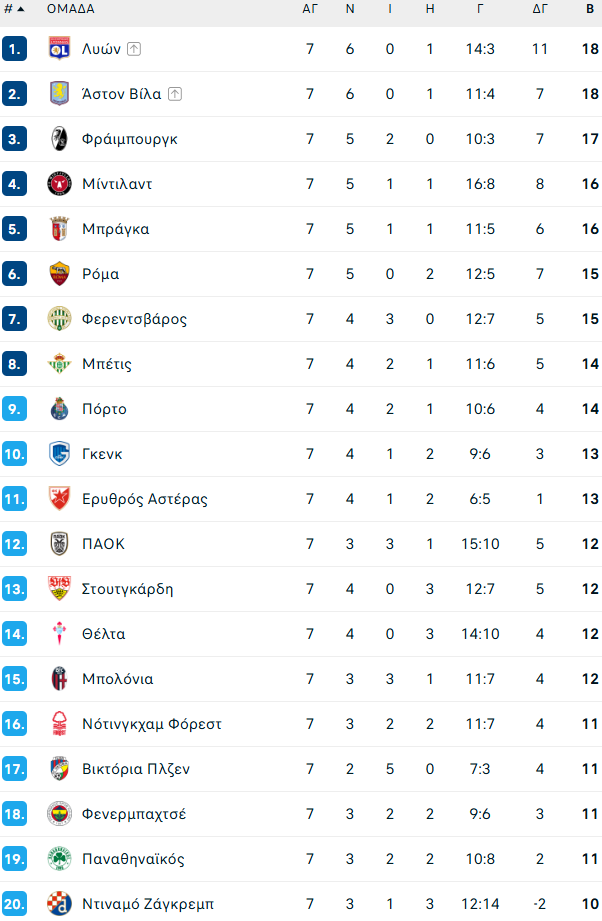This screenshot has width=602, height=921.
Task: Select the Γκενκ team badge
Action: coord(57,453)
